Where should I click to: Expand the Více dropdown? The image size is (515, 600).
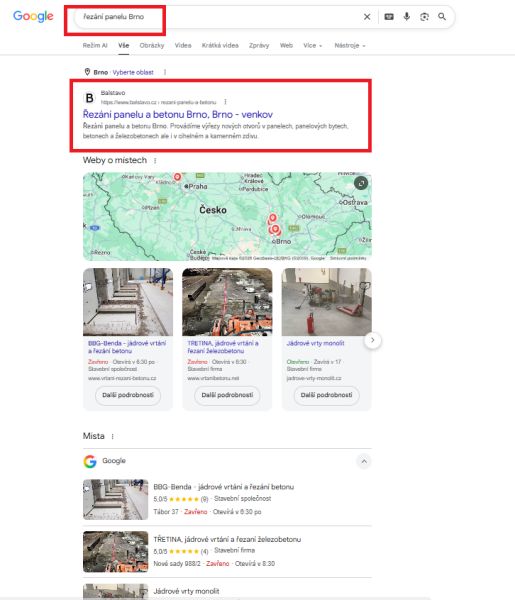coord(313,46)
